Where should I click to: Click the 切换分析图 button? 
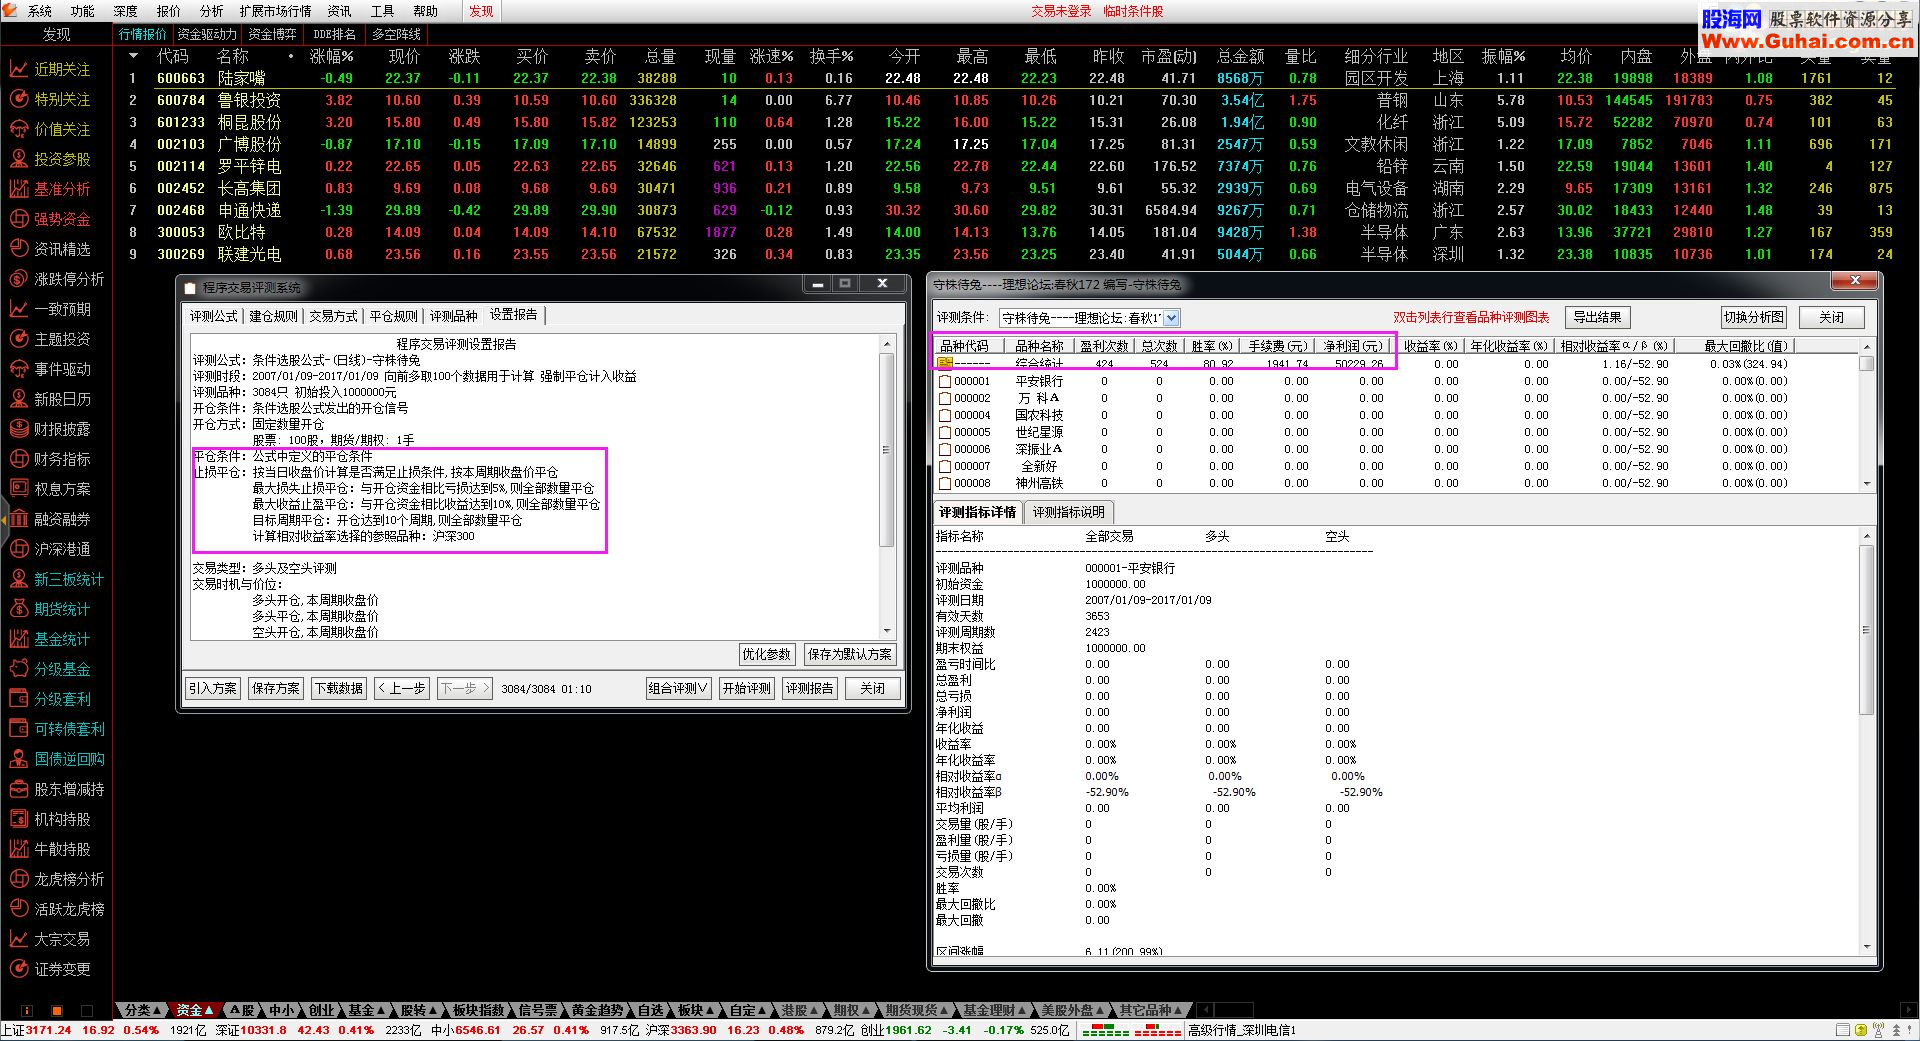tap(1753, 317)
